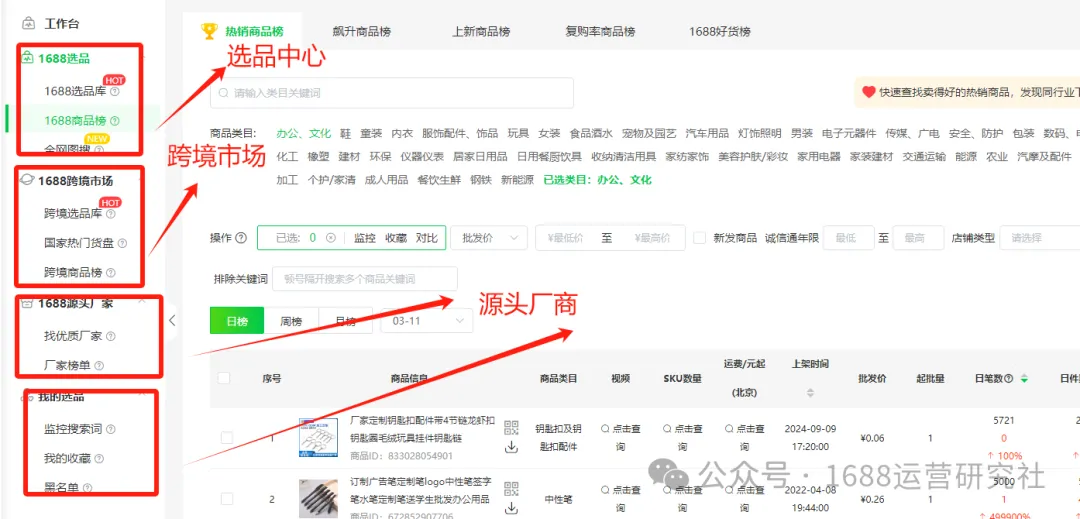The image size is (1080, 519).
Task: Select the 日榜 ranking tab
Action: [237, 321]
